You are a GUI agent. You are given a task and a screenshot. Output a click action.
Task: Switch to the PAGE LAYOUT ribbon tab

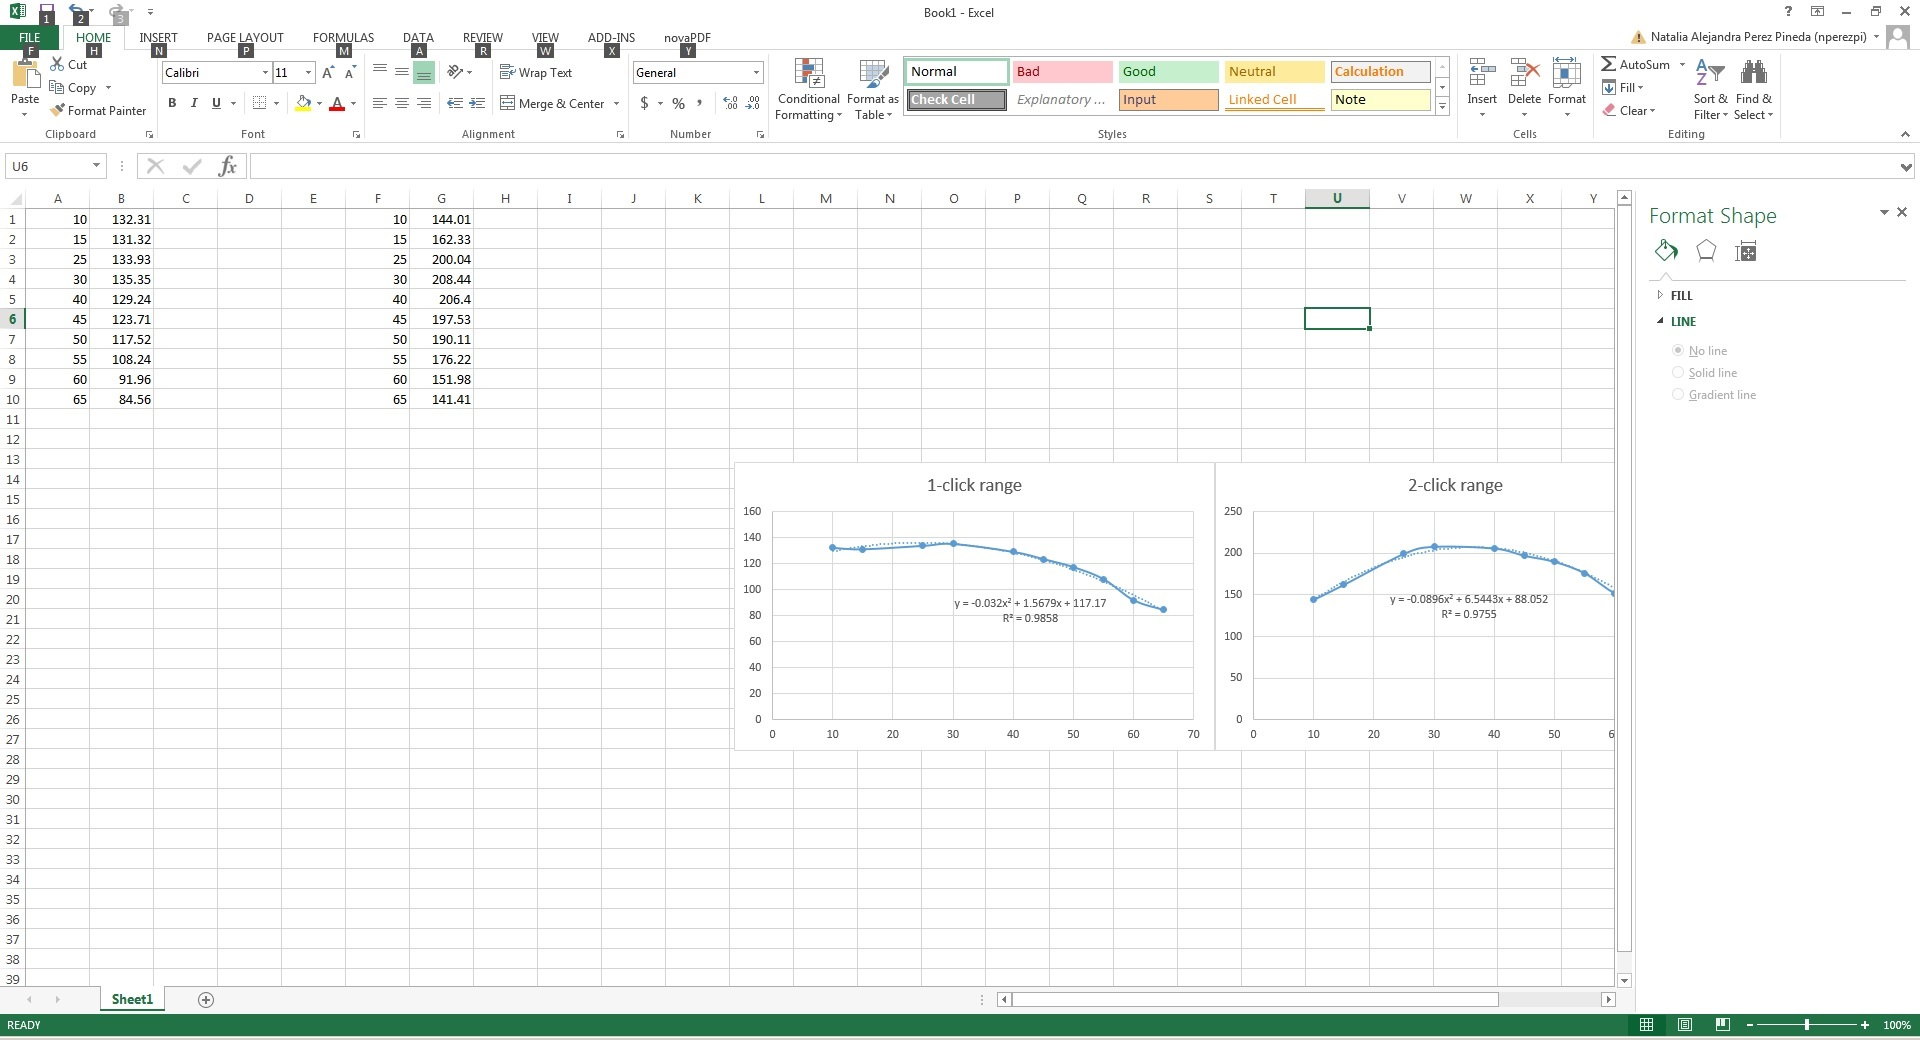pos(245,38)
